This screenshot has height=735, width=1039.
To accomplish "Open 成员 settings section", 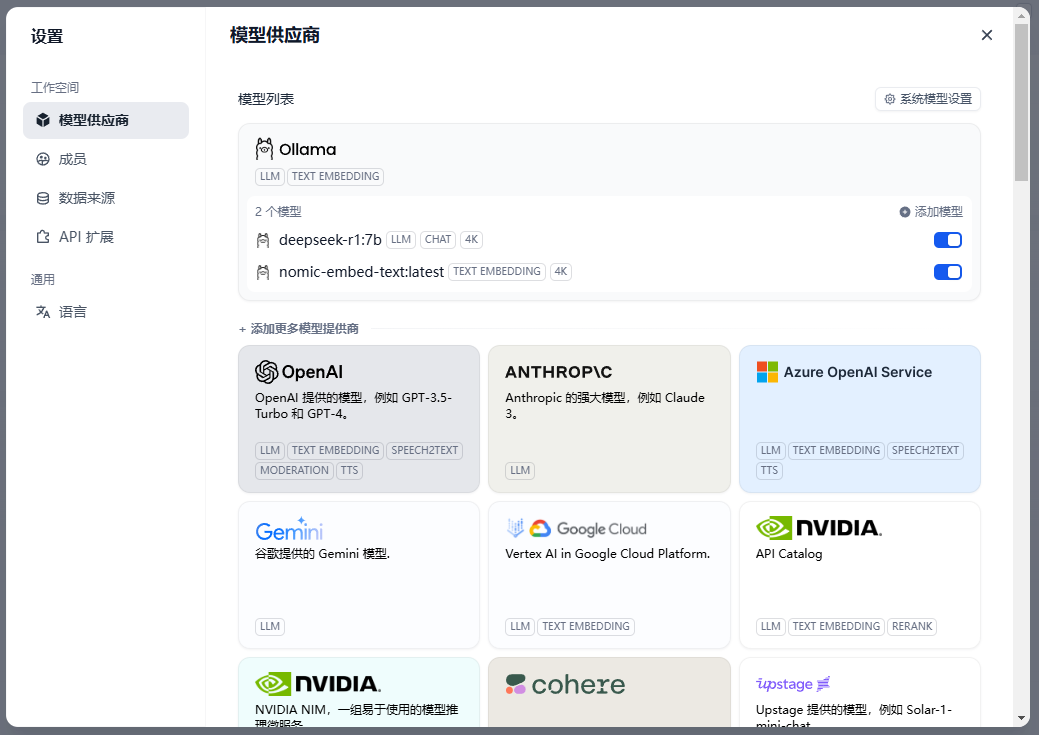I will (x=106, y=159).
